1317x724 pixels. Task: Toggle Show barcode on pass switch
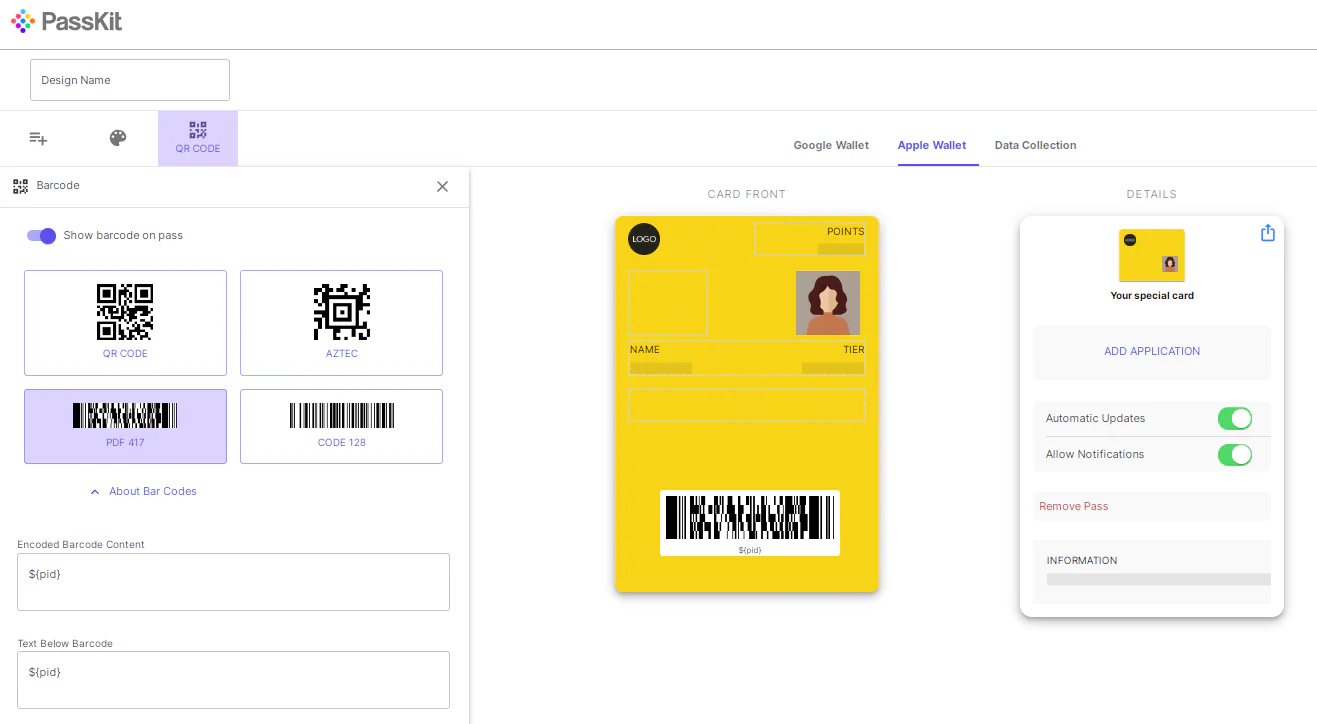tap(41, 235)
